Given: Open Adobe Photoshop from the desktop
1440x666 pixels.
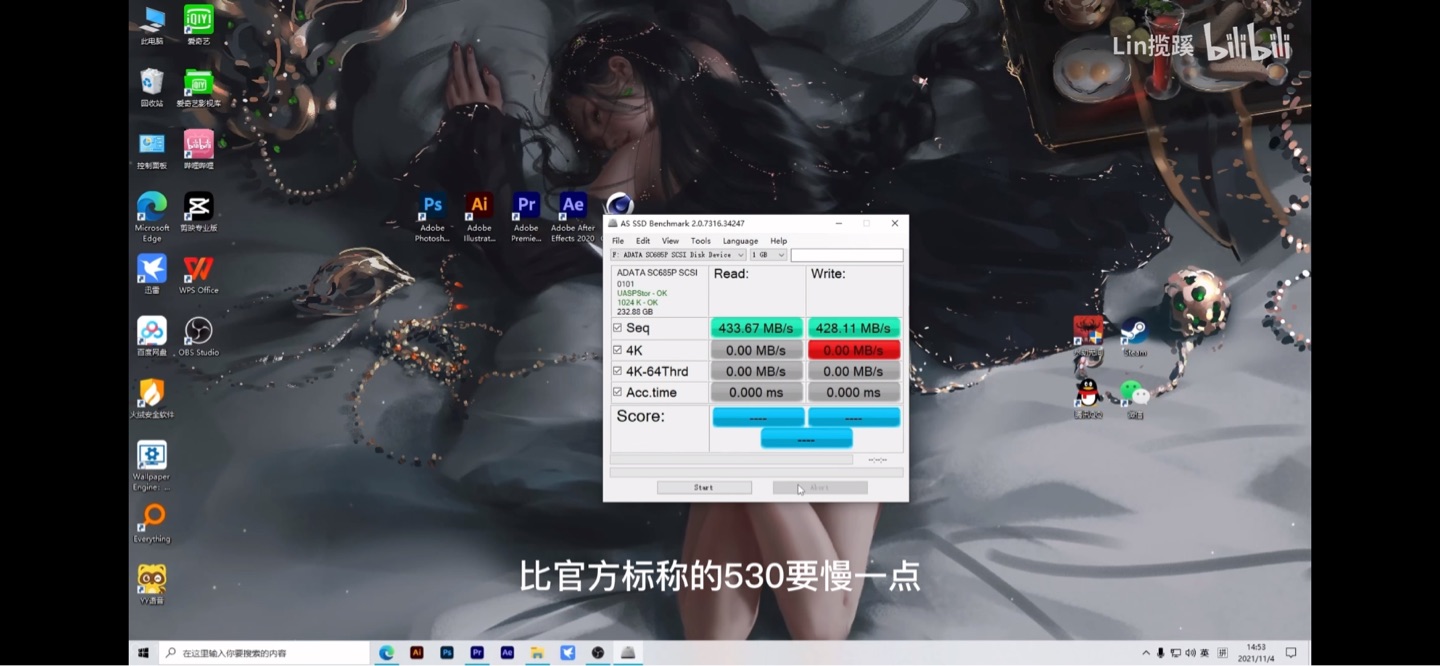Looking at the screenshot, I should [x=432, y=216].
